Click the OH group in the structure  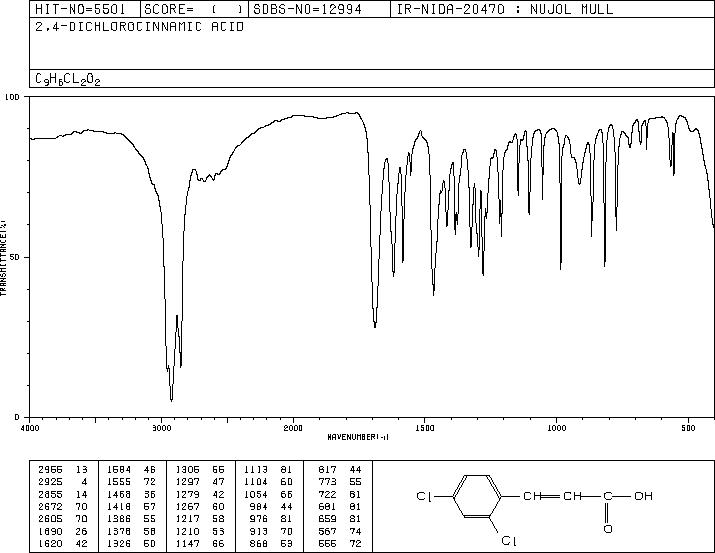pos(643,496)
